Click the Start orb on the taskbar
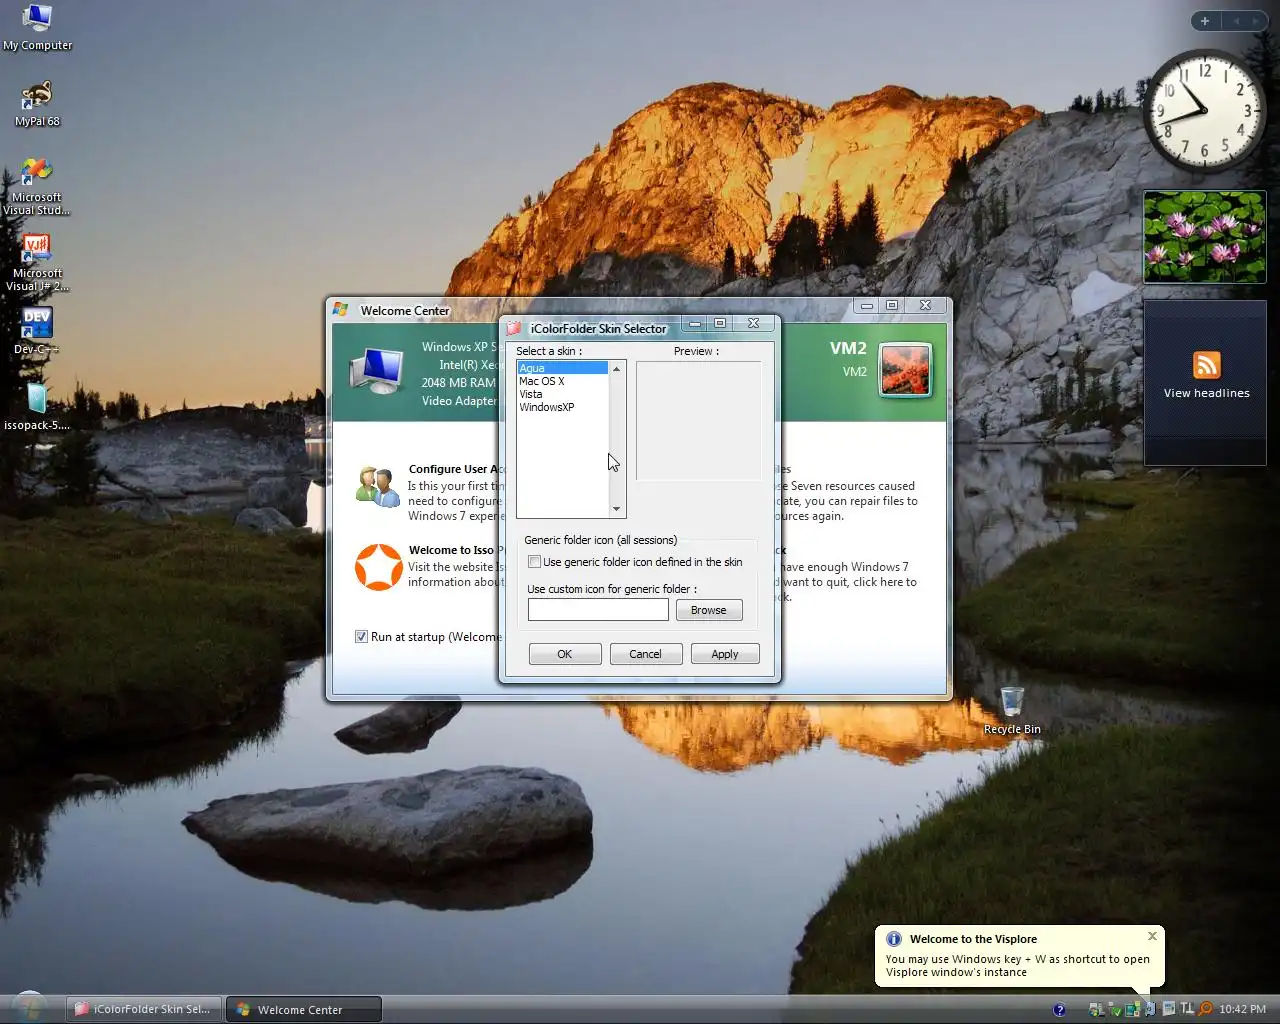 click(28, 1007)
